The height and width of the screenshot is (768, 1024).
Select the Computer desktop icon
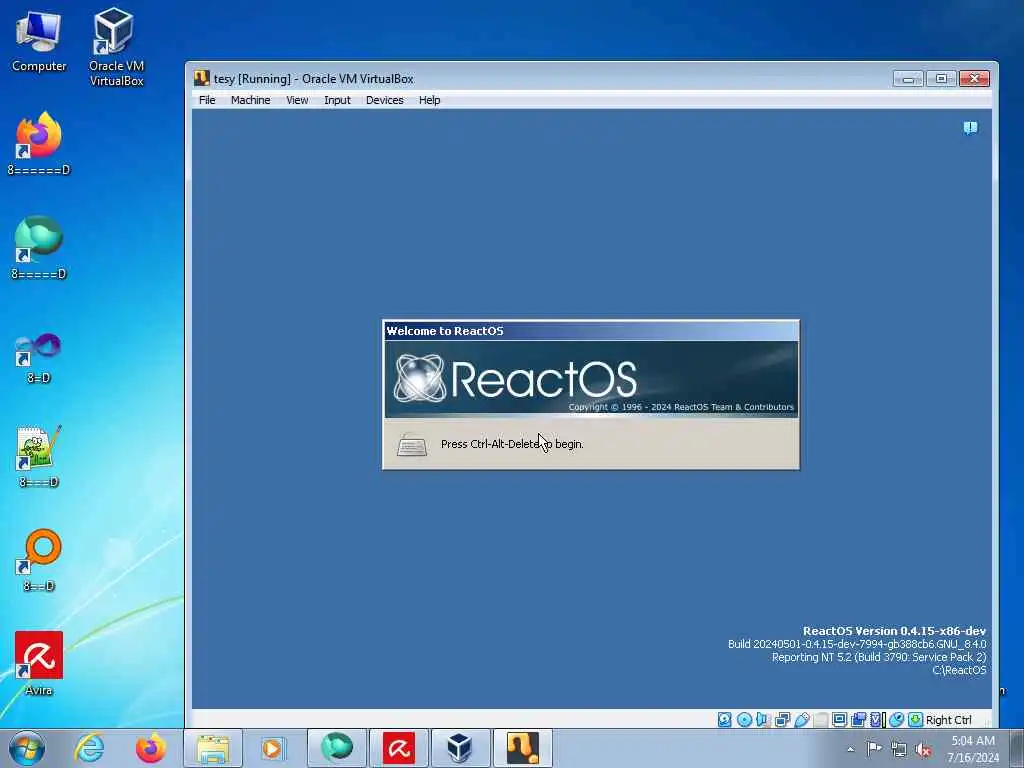click(39, 41)
